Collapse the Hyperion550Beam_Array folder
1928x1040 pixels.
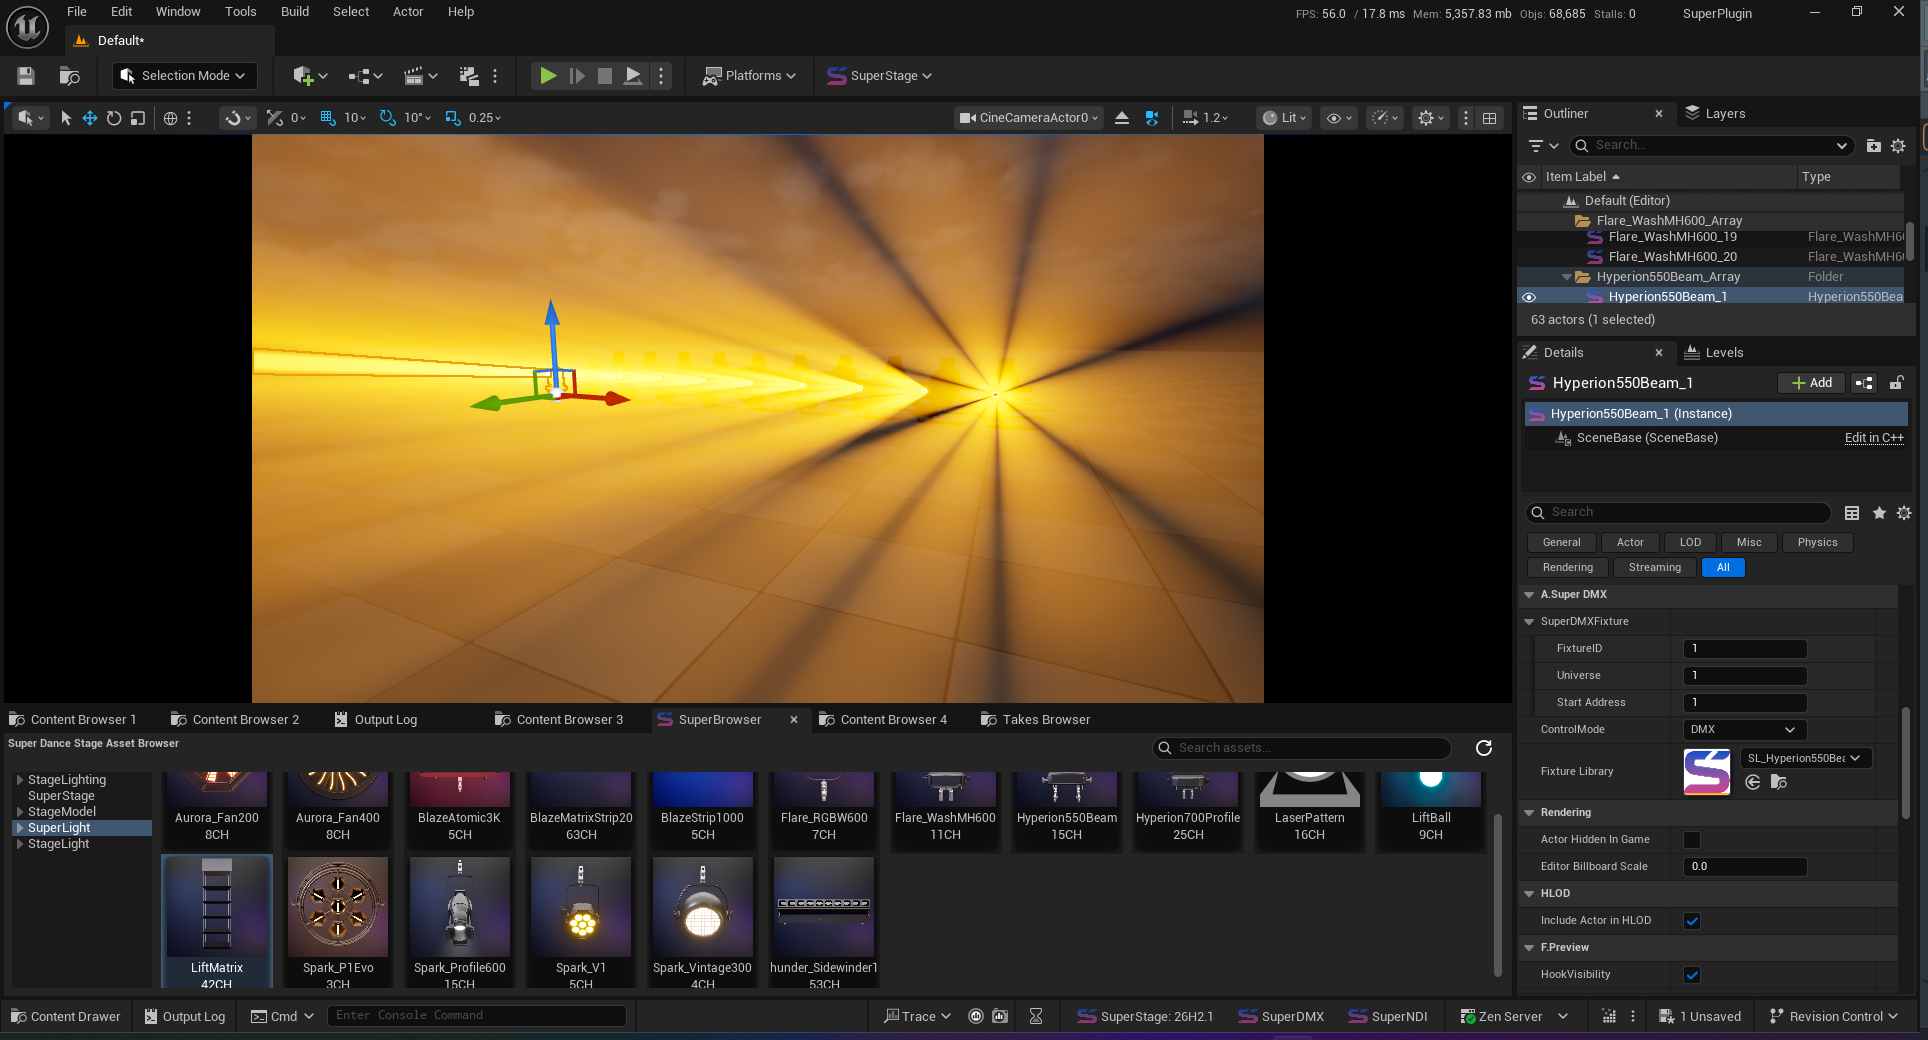coord(1567,277)
